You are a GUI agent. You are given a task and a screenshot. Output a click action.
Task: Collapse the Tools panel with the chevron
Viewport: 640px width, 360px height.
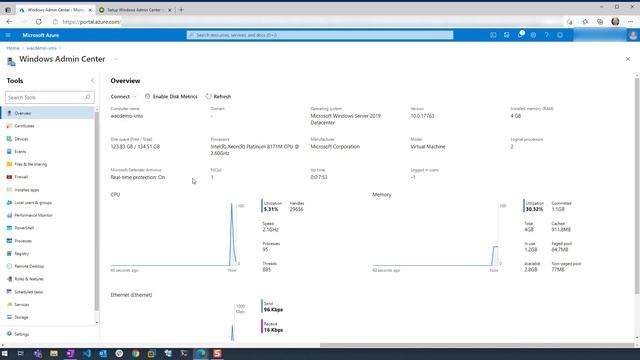coord(92,81)
